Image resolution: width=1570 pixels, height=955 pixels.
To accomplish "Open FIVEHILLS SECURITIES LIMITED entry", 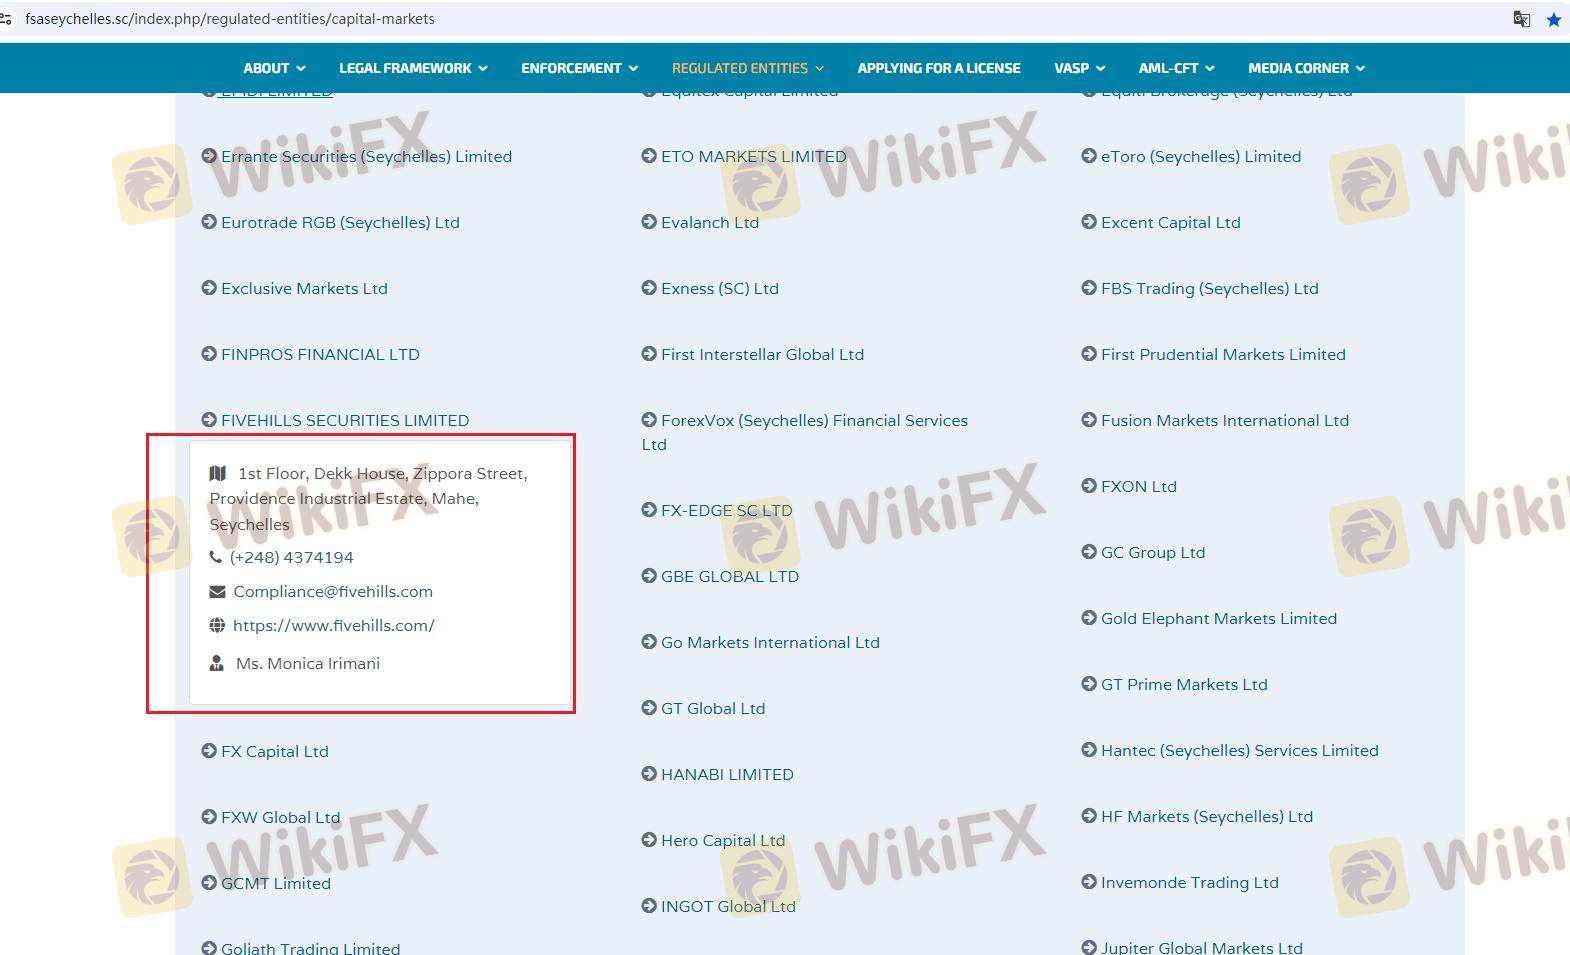I will coord(345,420).
